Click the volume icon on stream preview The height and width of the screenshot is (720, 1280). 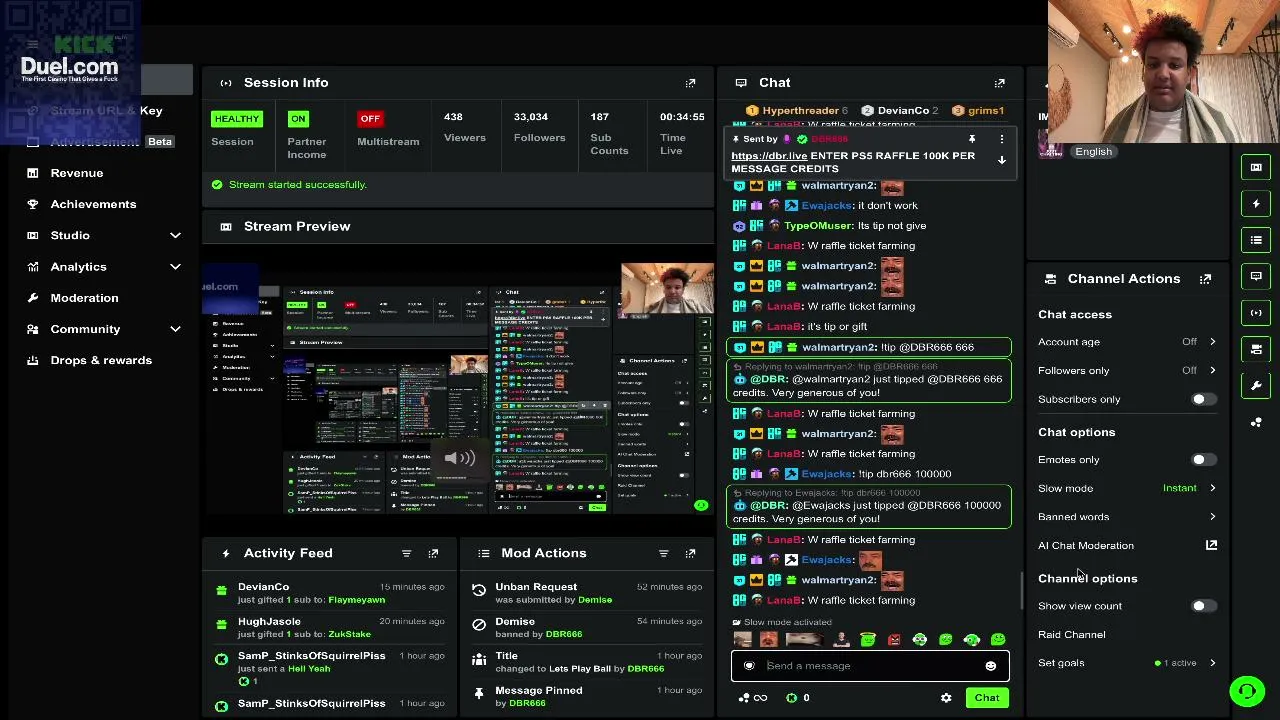[459, 458]
